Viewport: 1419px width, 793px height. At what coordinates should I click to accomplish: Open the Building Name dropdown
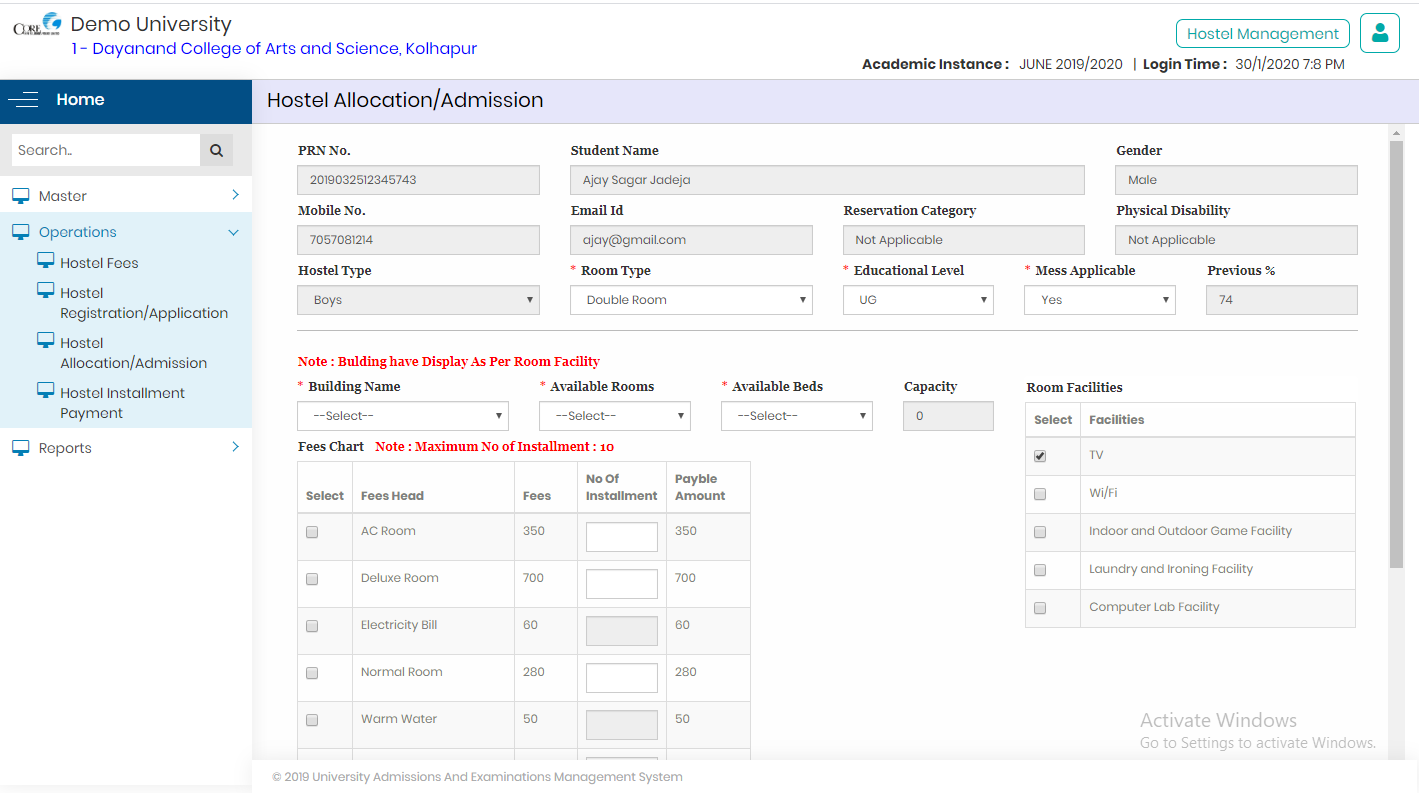402,415
